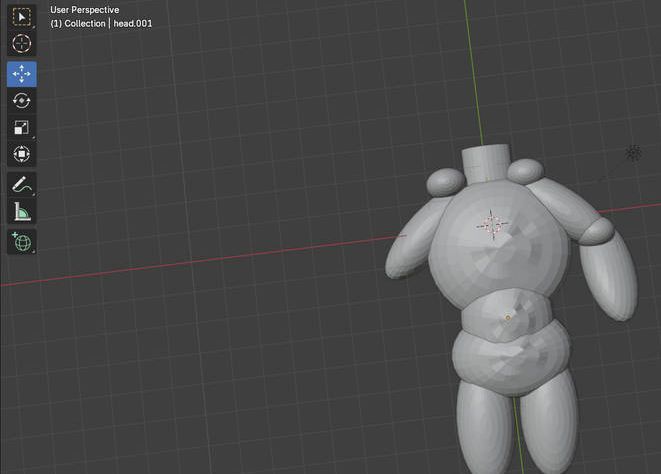Open the Add Cube primitive tool
Screen dimensions: 661x474
click(21, 242)
